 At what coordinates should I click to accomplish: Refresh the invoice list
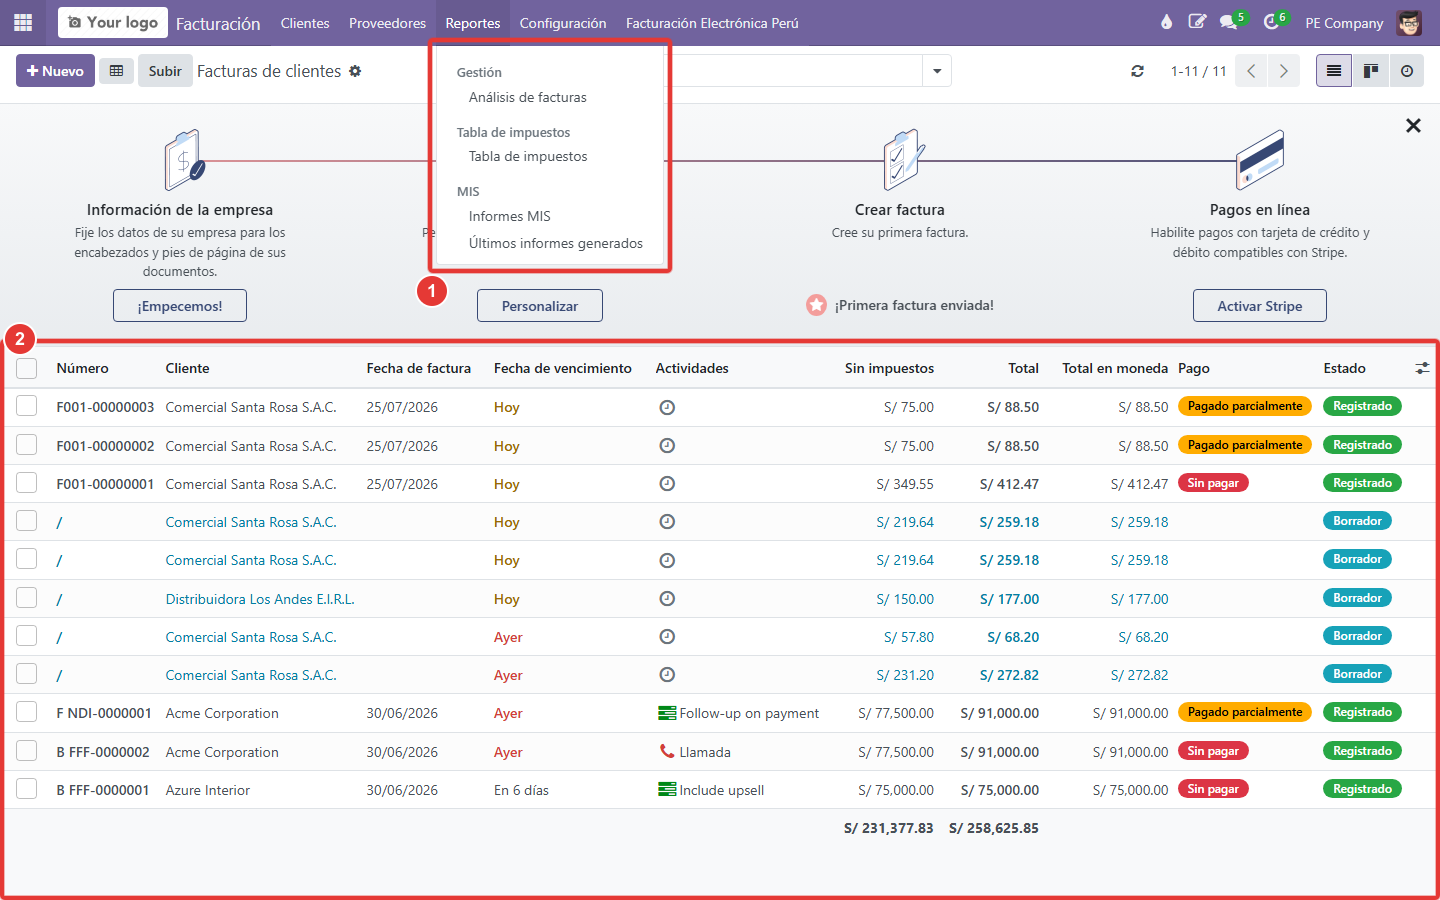coord(1137,71)
